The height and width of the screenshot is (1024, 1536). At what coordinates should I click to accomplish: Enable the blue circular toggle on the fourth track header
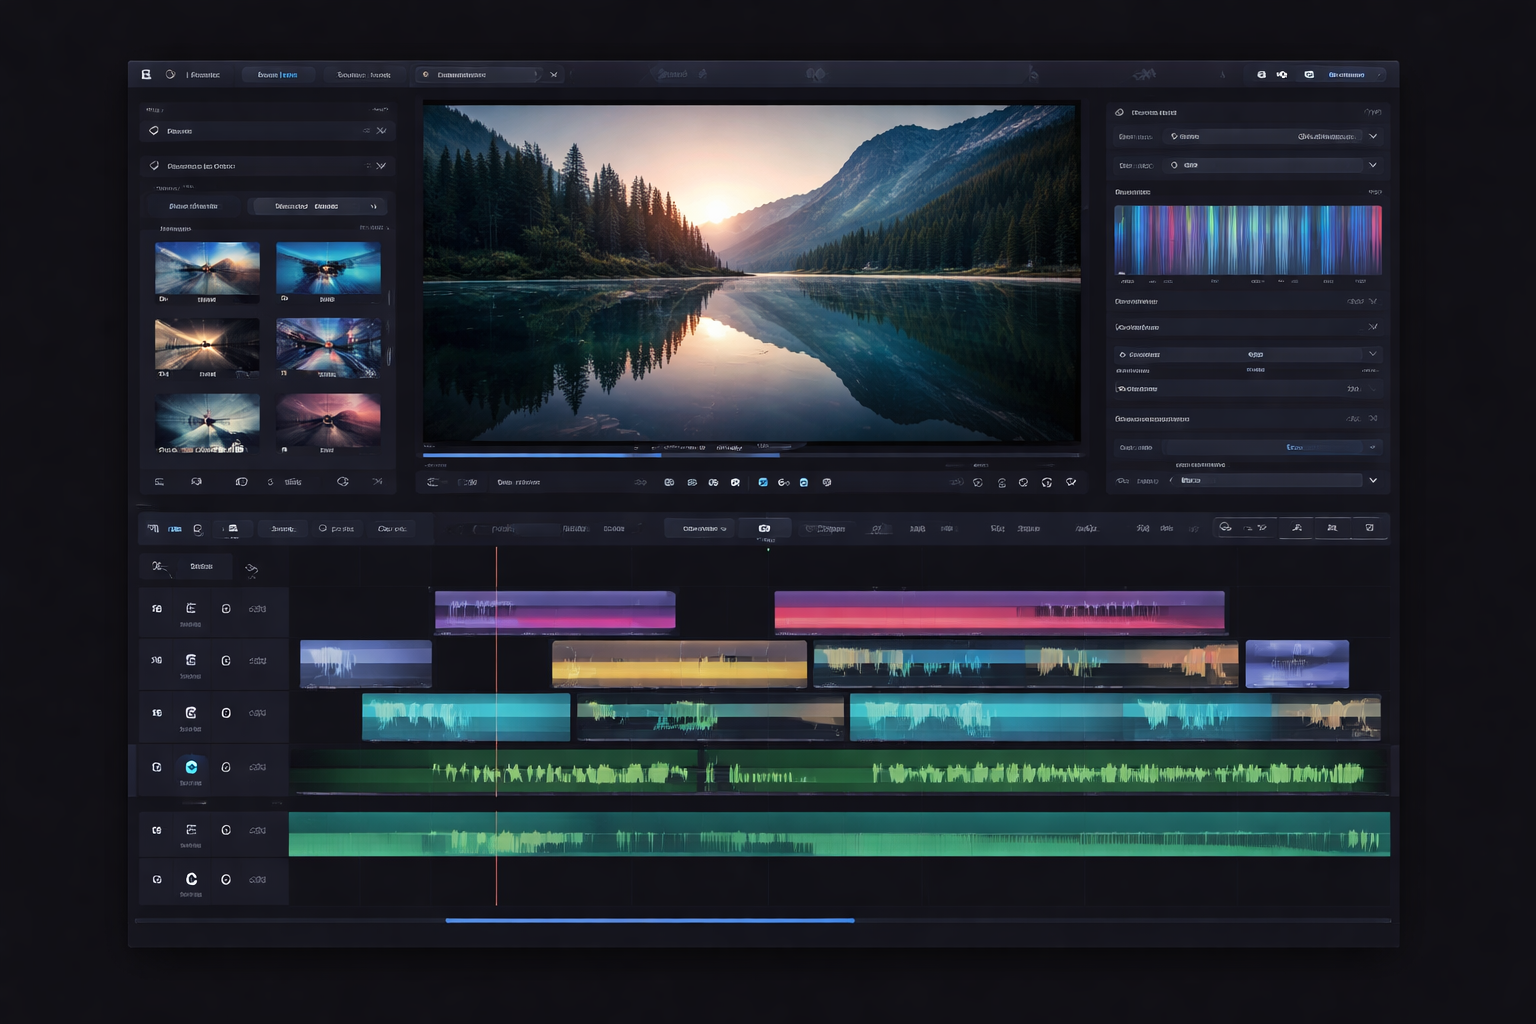point(192,767)
